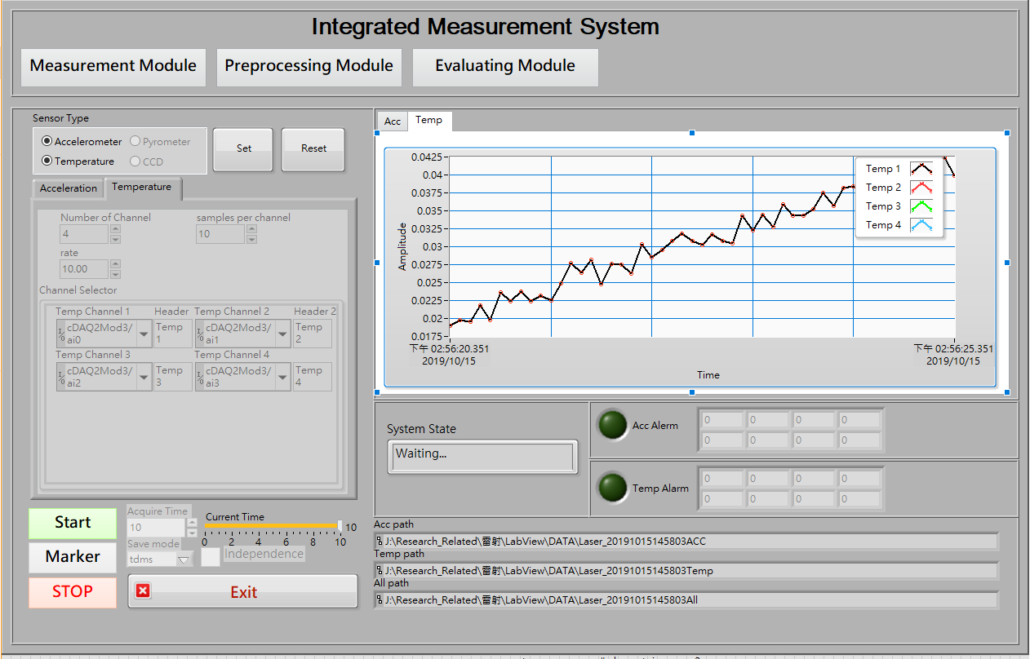
Task: Click the Temp 2 legend plot icon
Action: pos(921,188)
